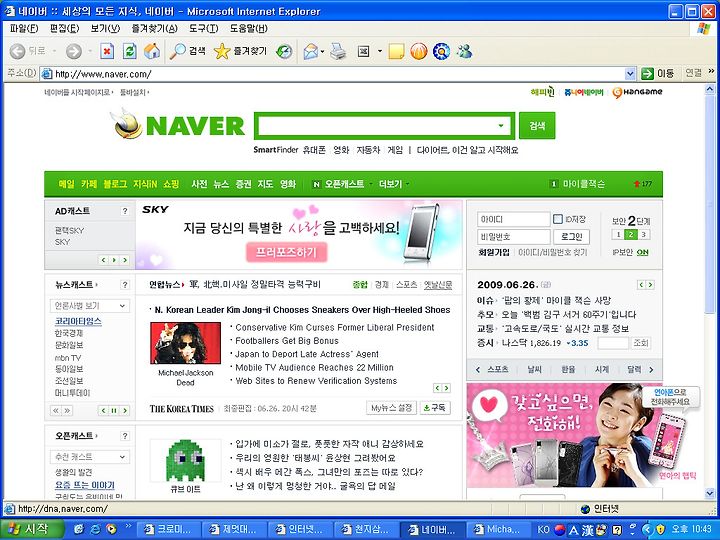Click the taskbar security shield tray icon
Screen dimensions: 720x540
tap(661, 529)
